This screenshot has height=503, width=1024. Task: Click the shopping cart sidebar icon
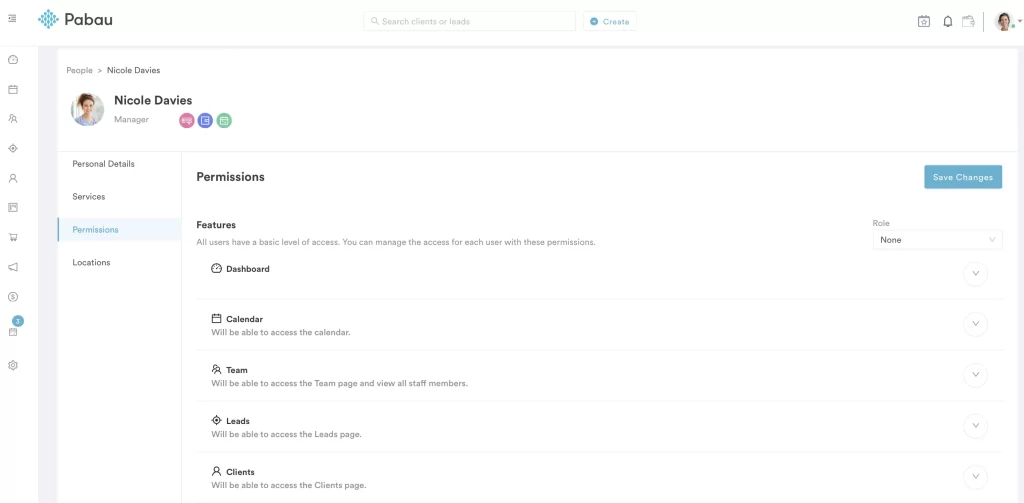coord(13,238)
